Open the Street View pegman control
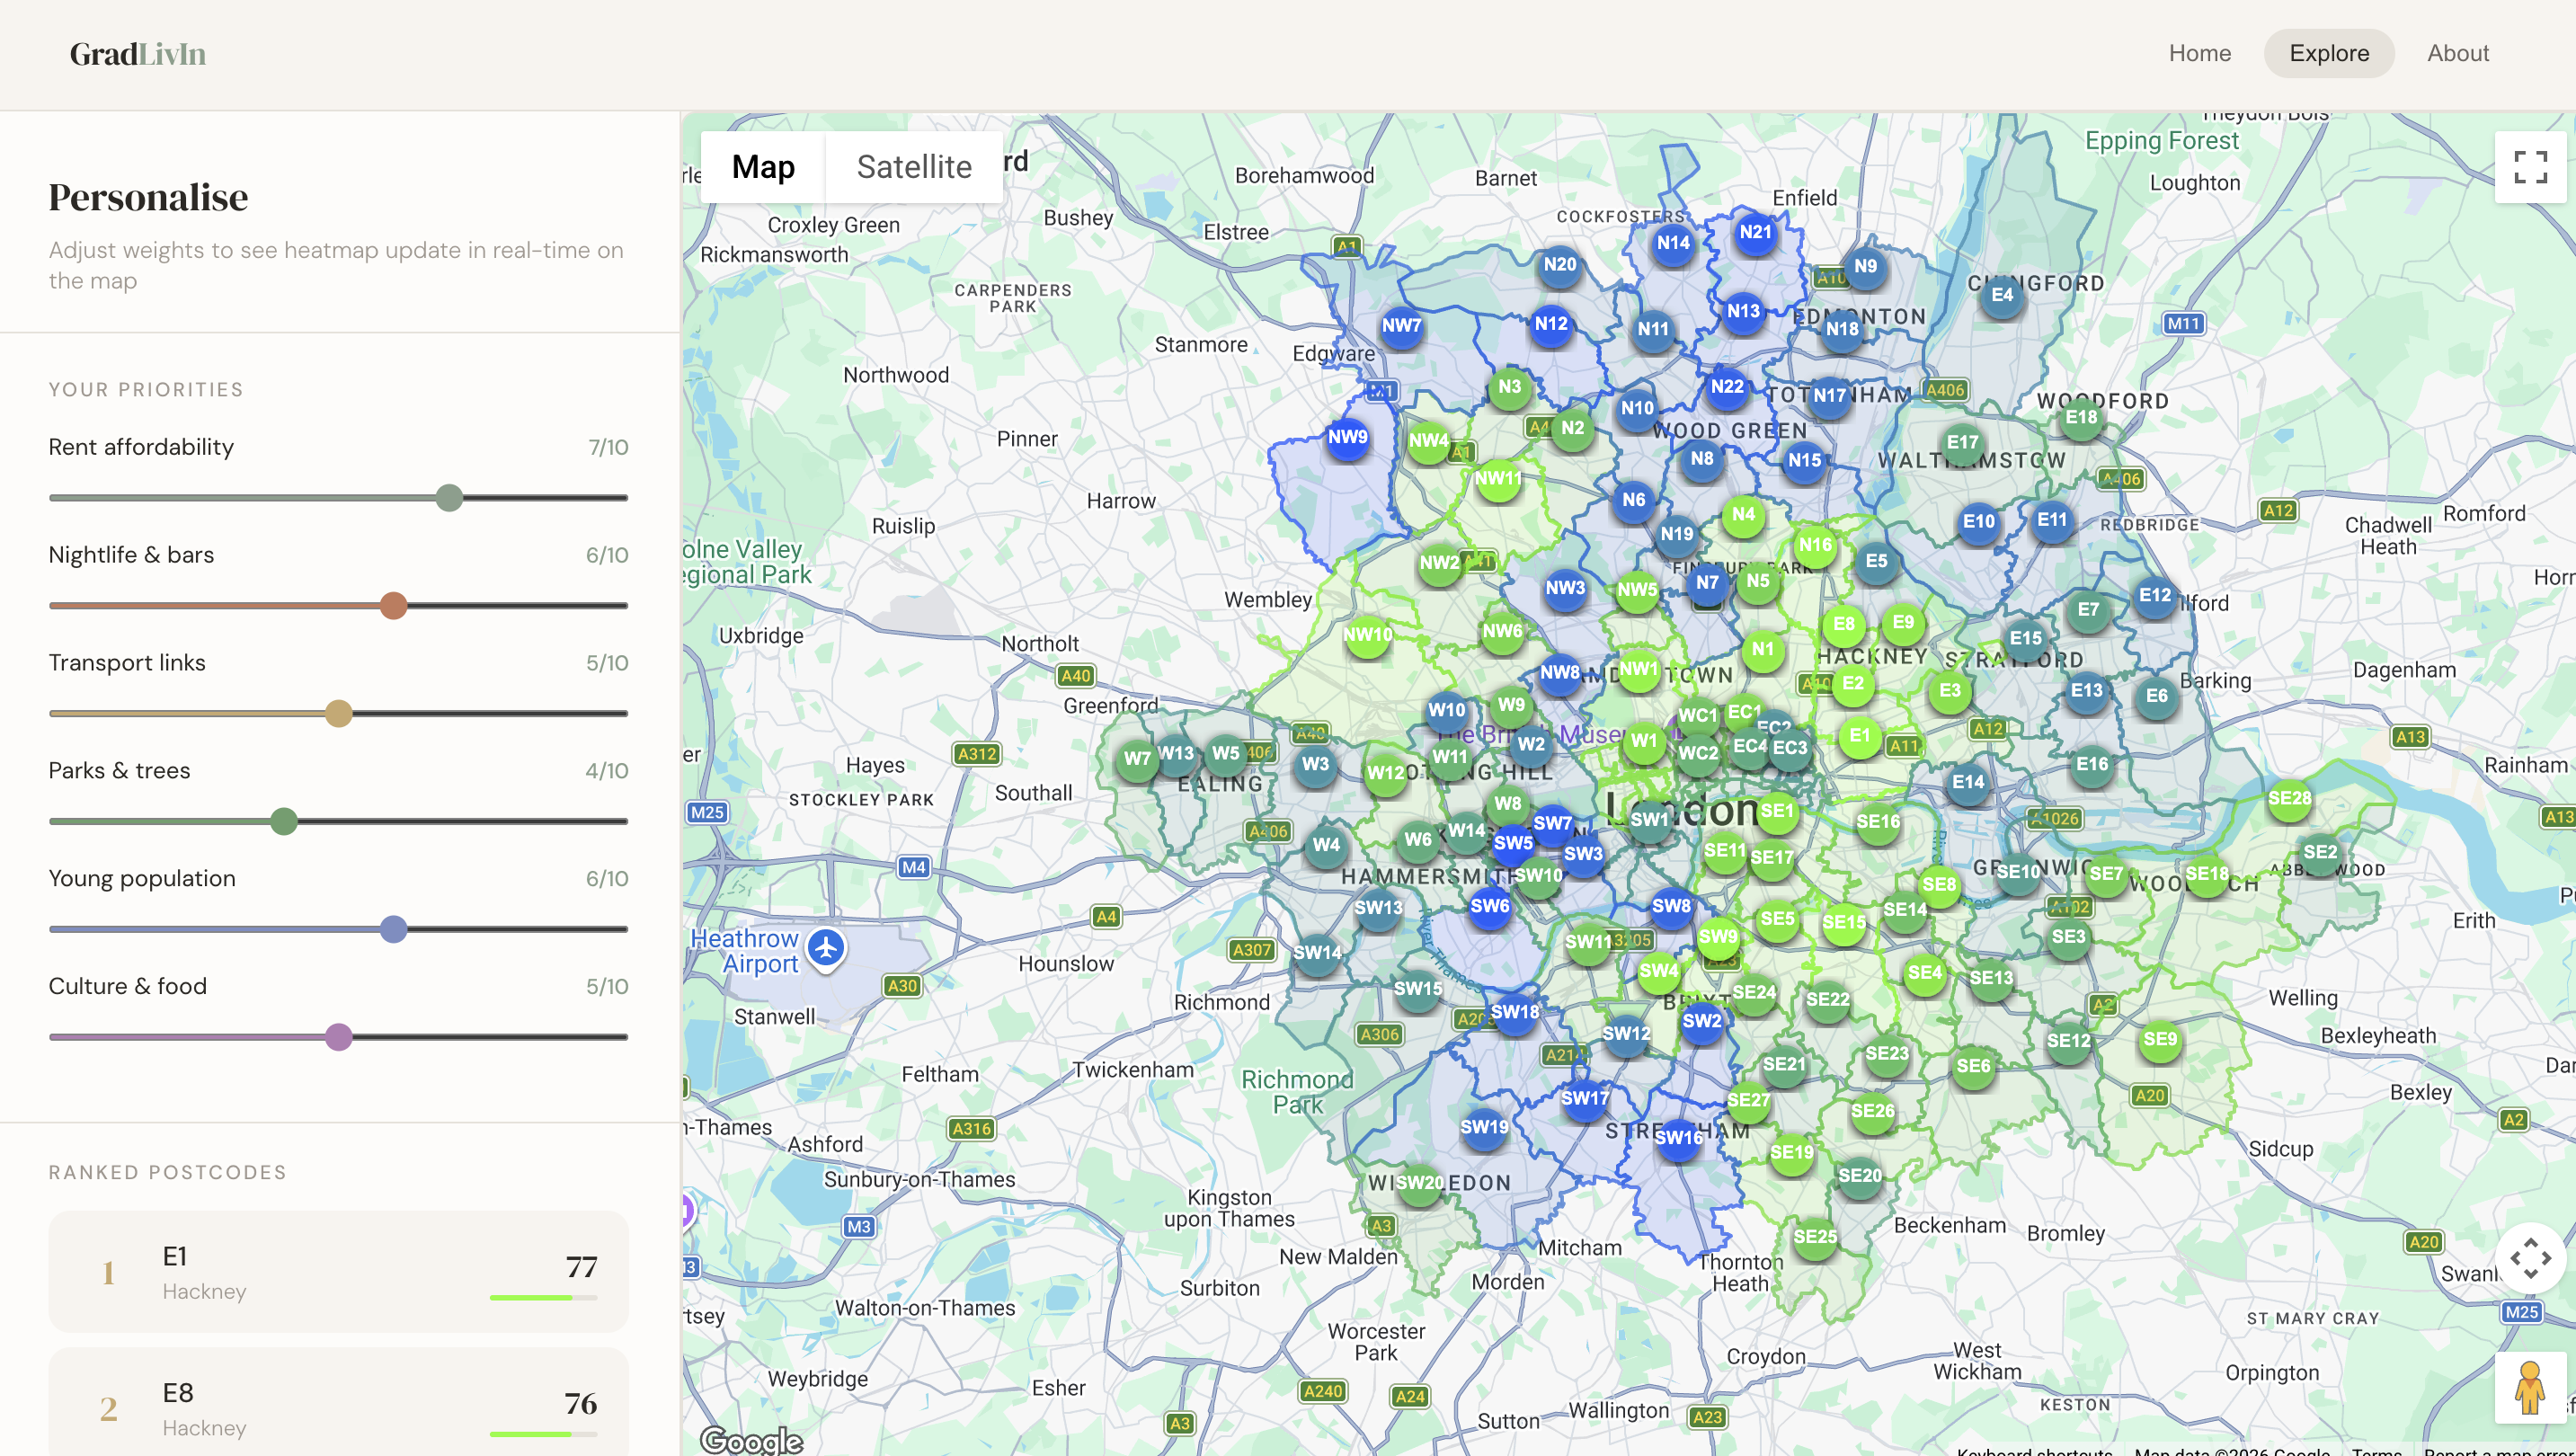The image size is (2576, 1456). click(2529, 1387)
